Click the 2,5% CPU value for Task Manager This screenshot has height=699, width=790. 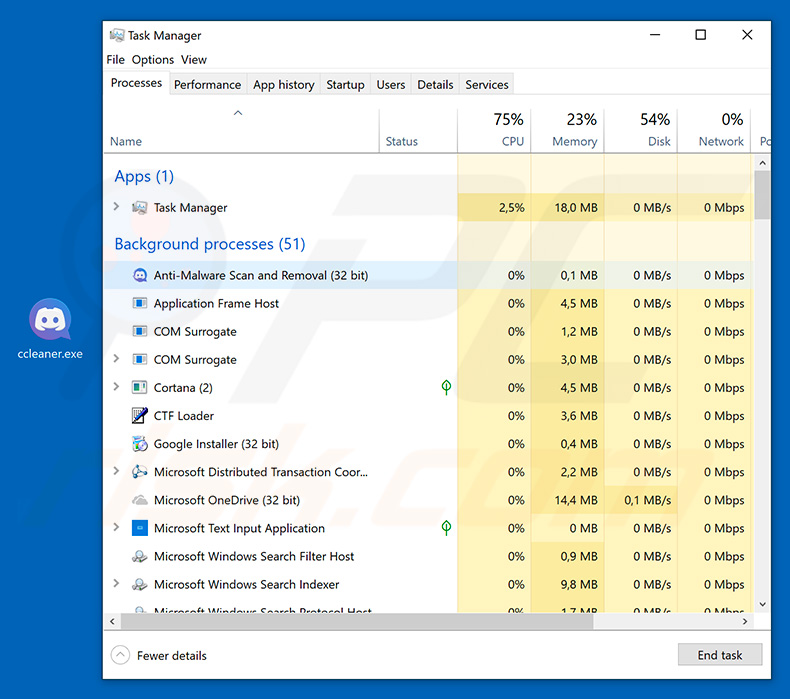[x=511, y=208]
